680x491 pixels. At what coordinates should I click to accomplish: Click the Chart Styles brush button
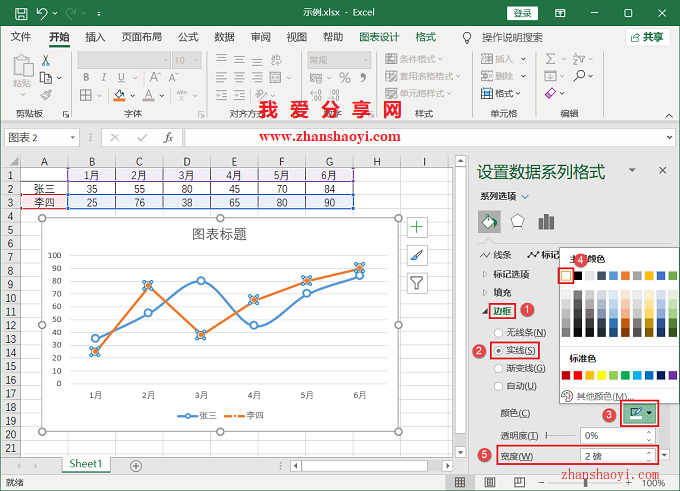[x=417, y=255]
